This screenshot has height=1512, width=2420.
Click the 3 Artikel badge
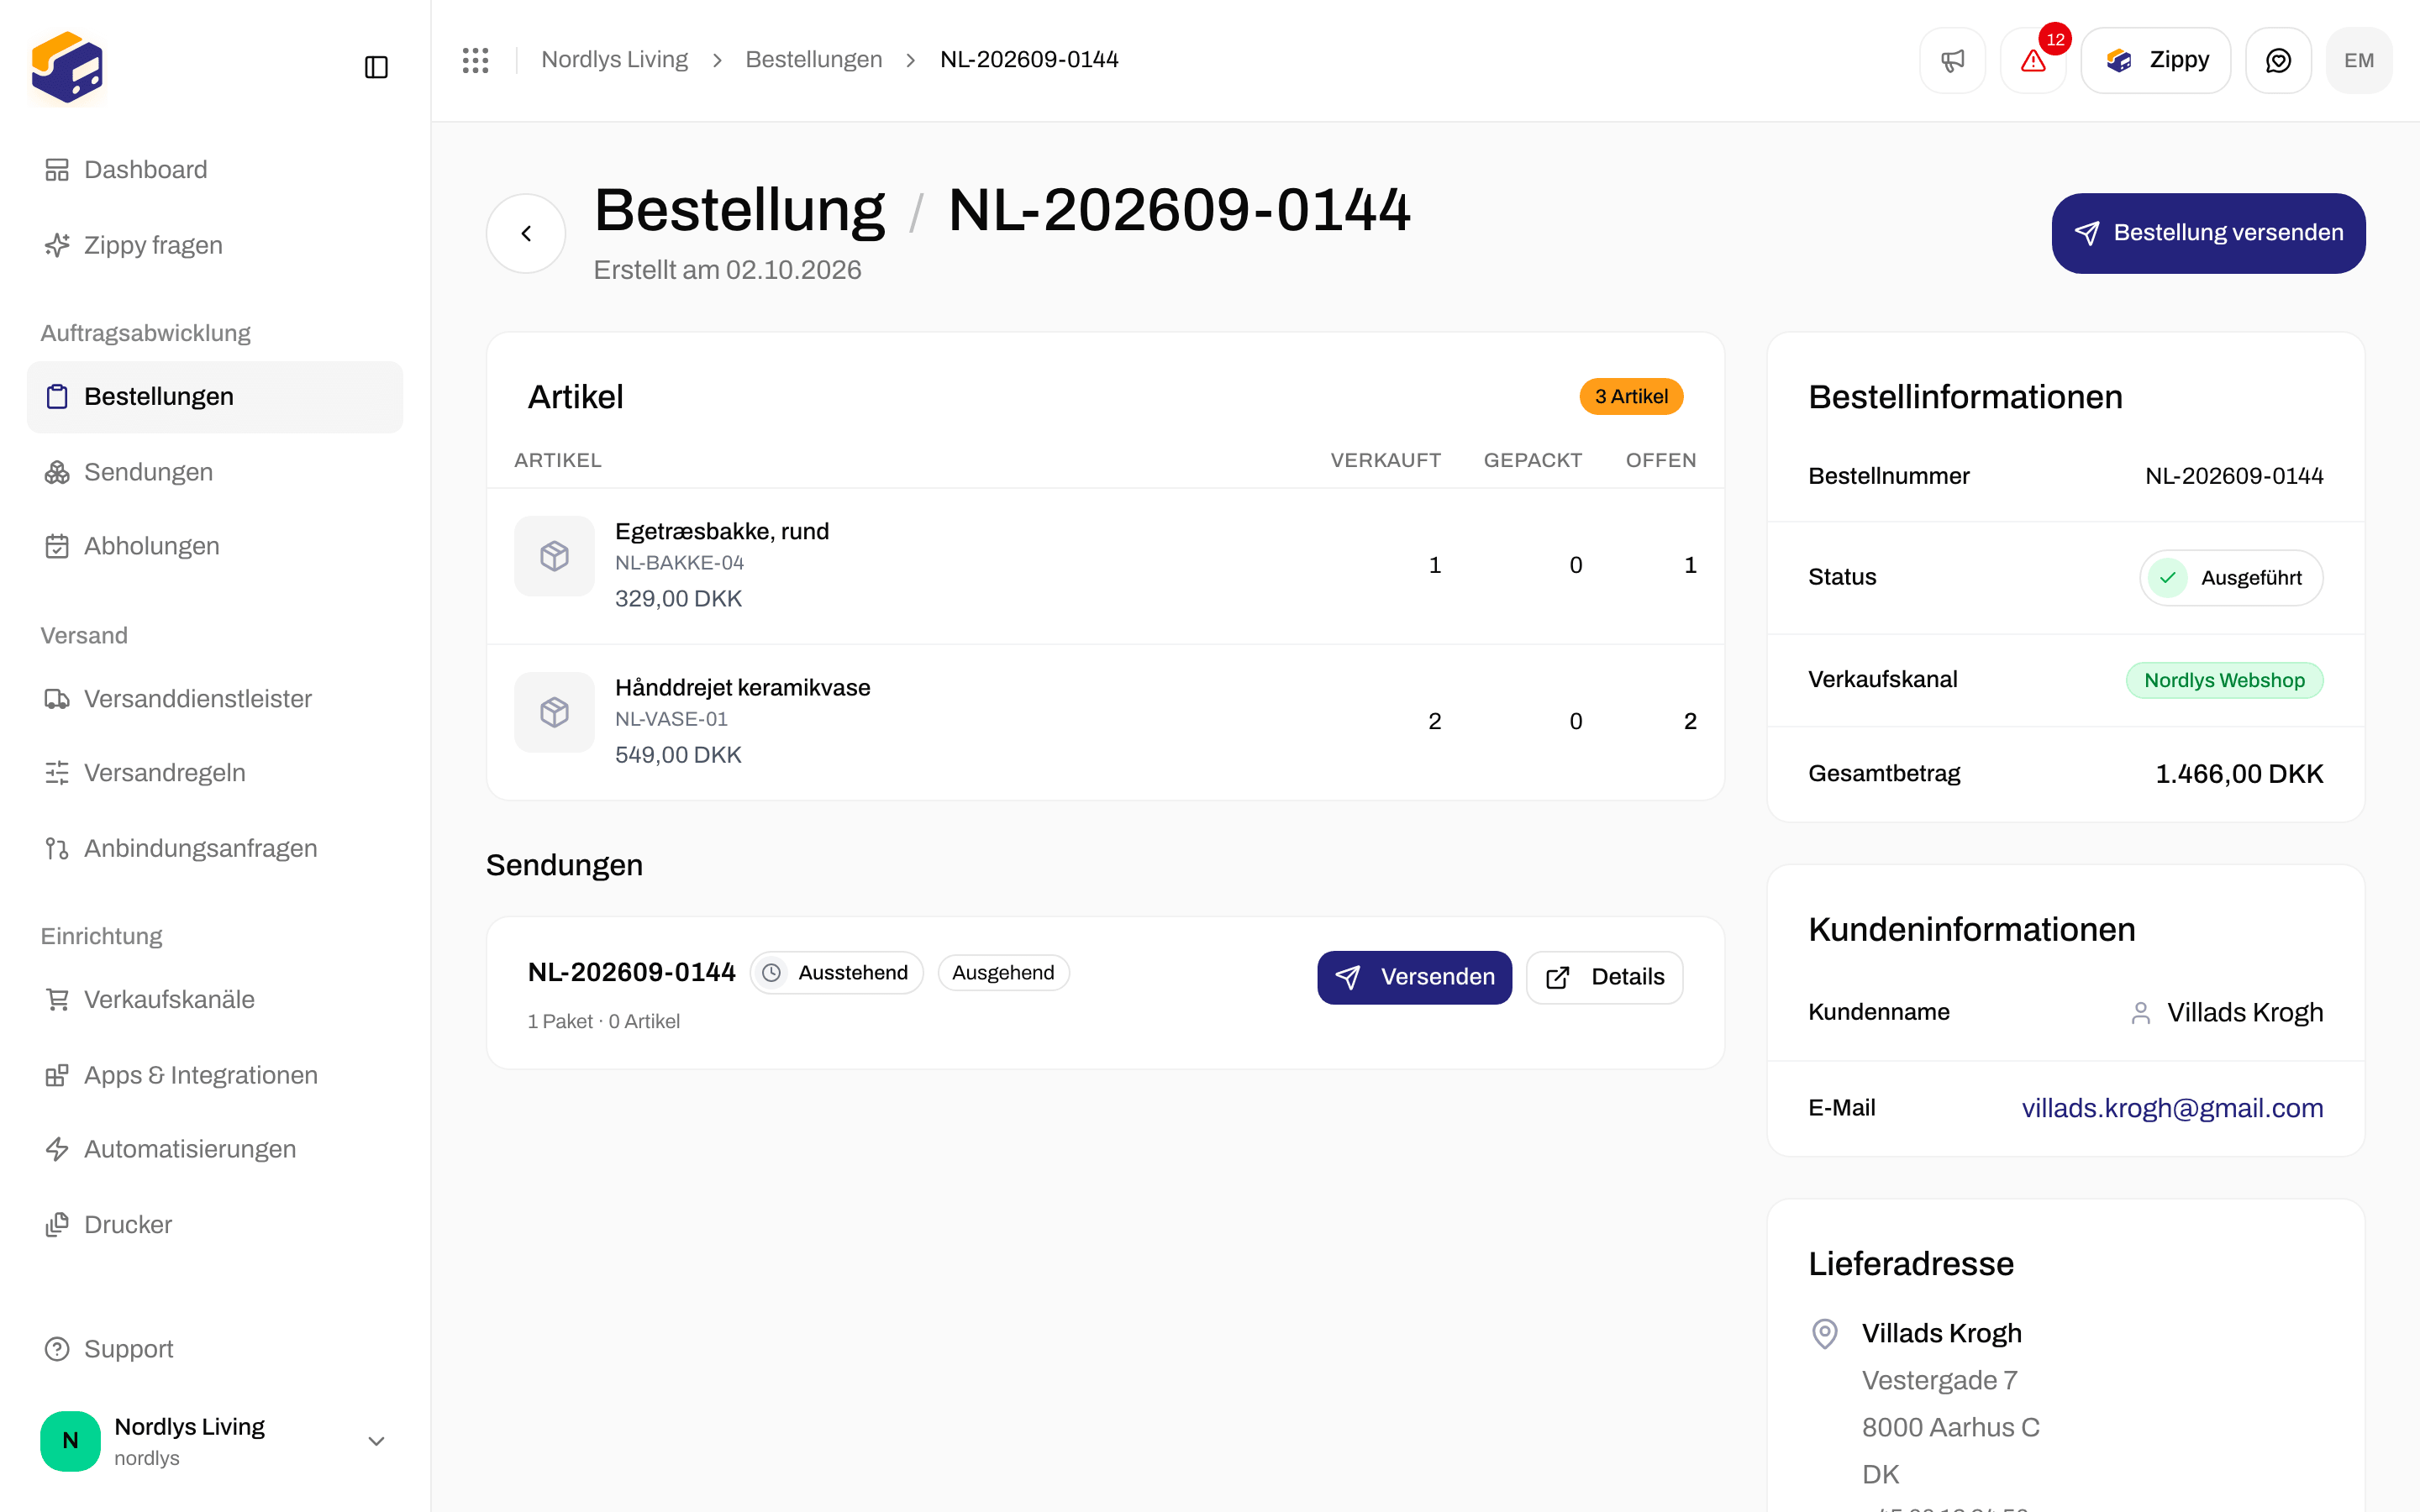1631,397
